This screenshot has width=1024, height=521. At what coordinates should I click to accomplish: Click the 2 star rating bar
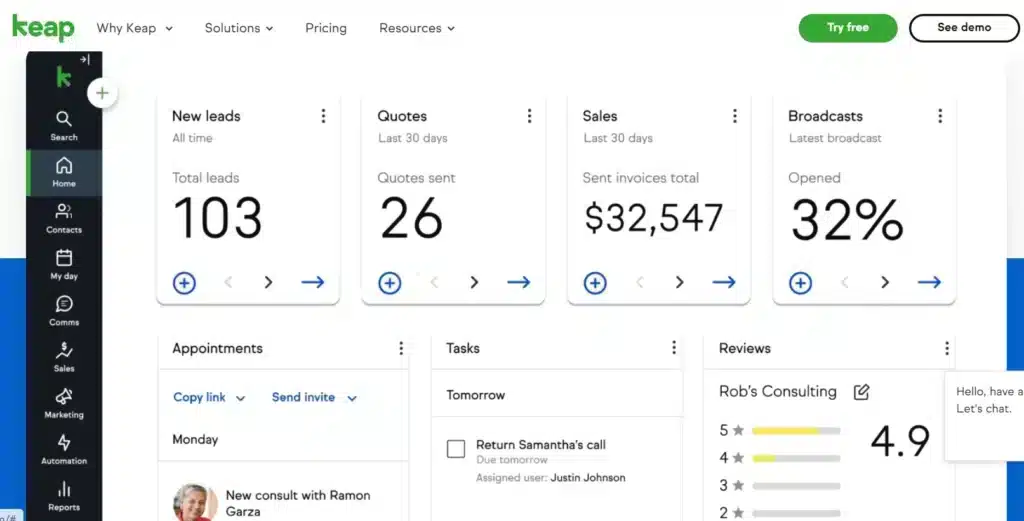(x=796, y=513)
